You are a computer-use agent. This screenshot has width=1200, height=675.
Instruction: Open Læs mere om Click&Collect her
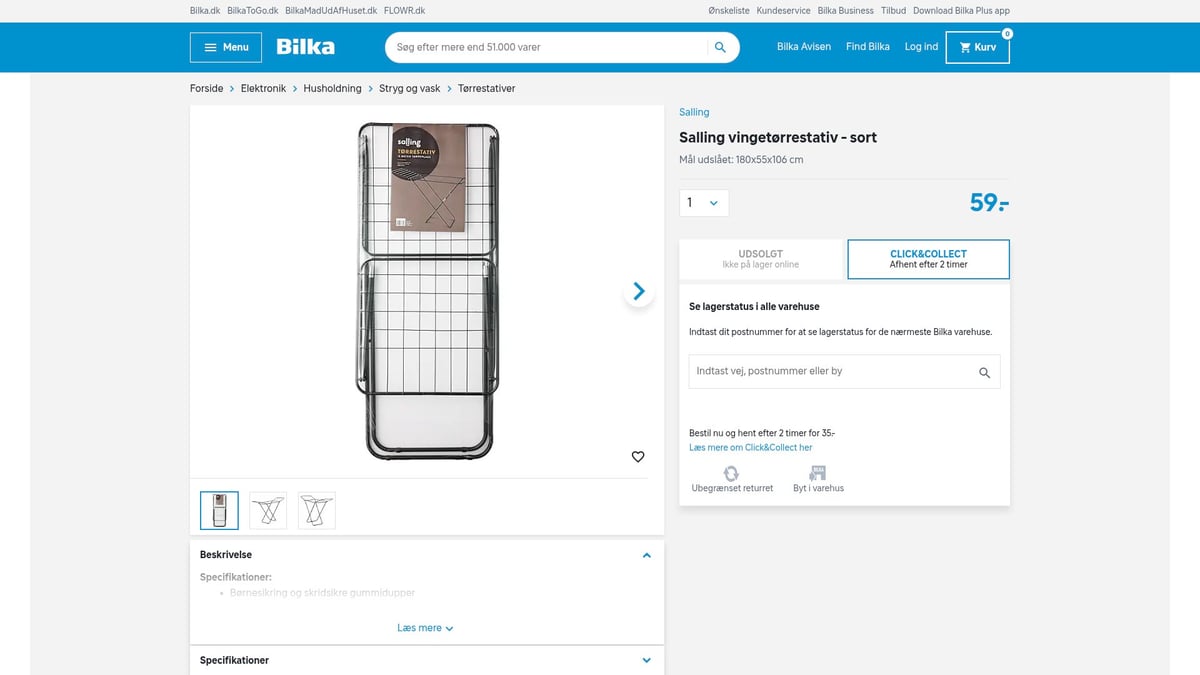(x=750, y=447)
